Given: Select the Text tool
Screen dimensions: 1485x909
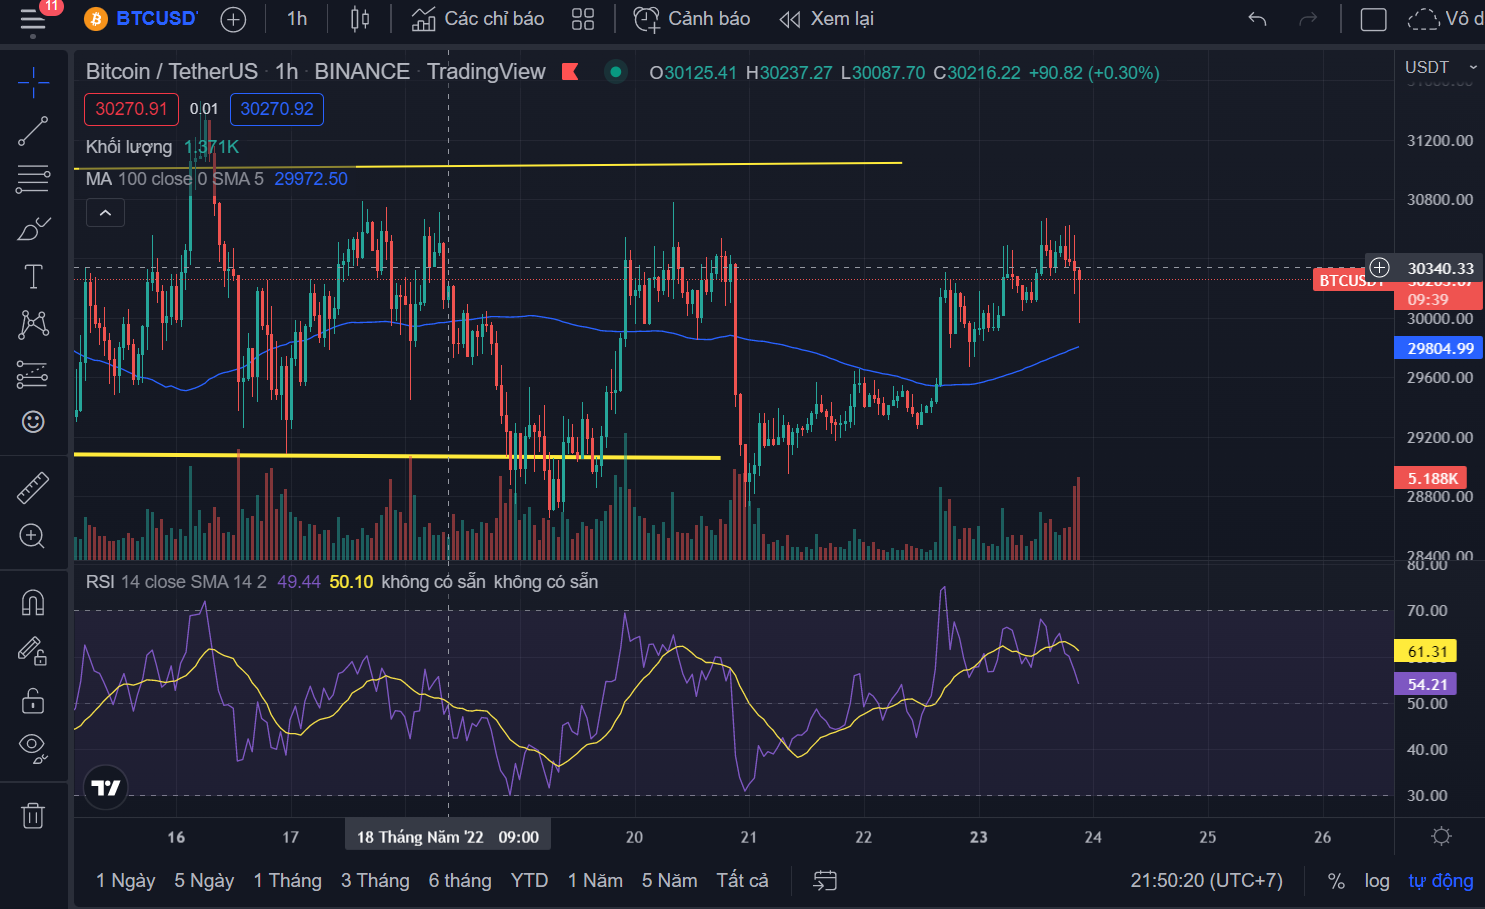Looking at the screenshot, I should (x=33, y=277).
